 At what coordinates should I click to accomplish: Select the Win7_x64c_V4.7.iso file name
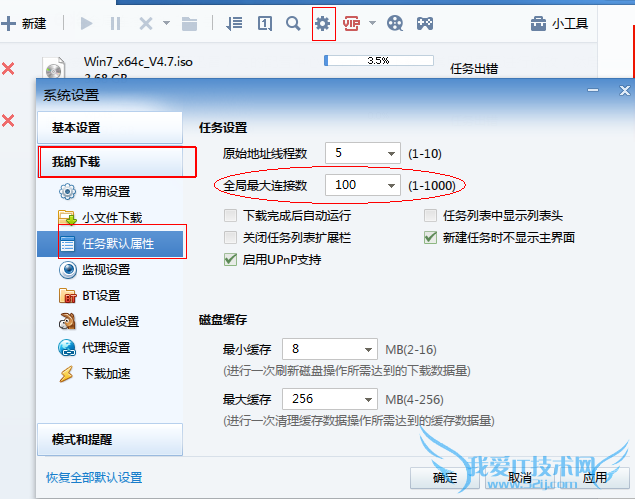point(138,62)
